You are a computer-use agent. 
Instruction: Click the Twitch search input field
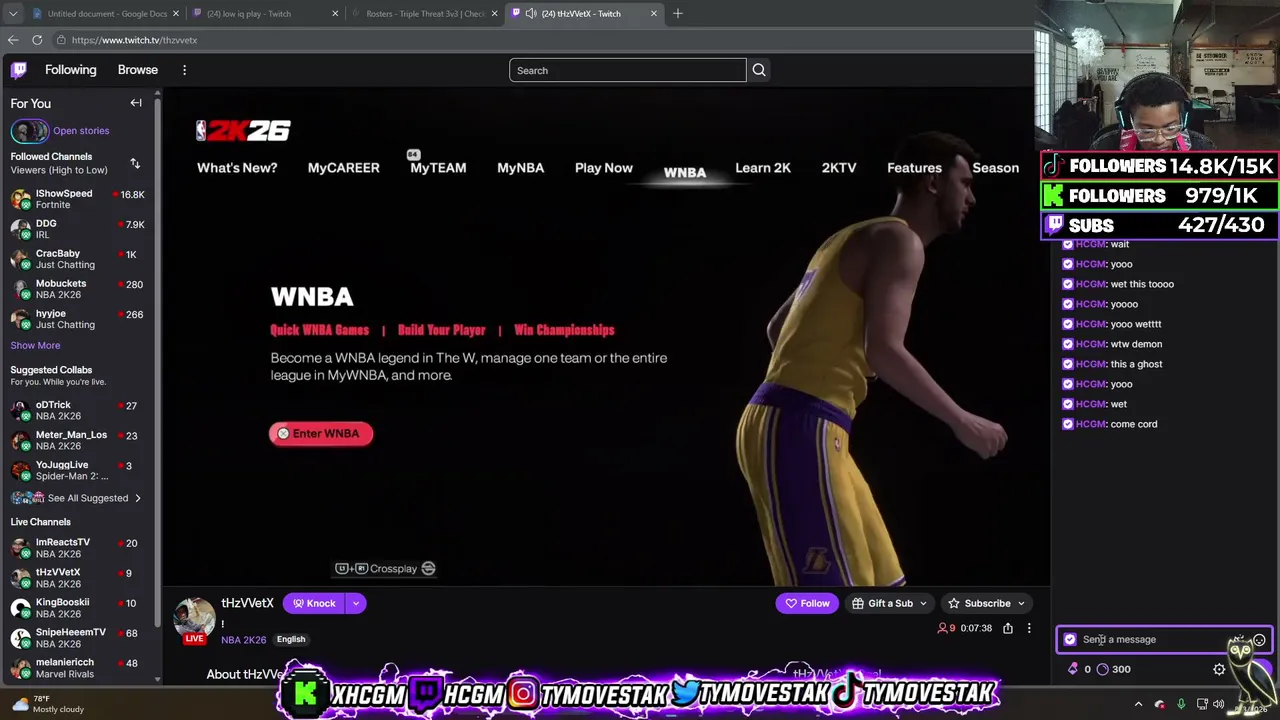(x=627, y=70)
